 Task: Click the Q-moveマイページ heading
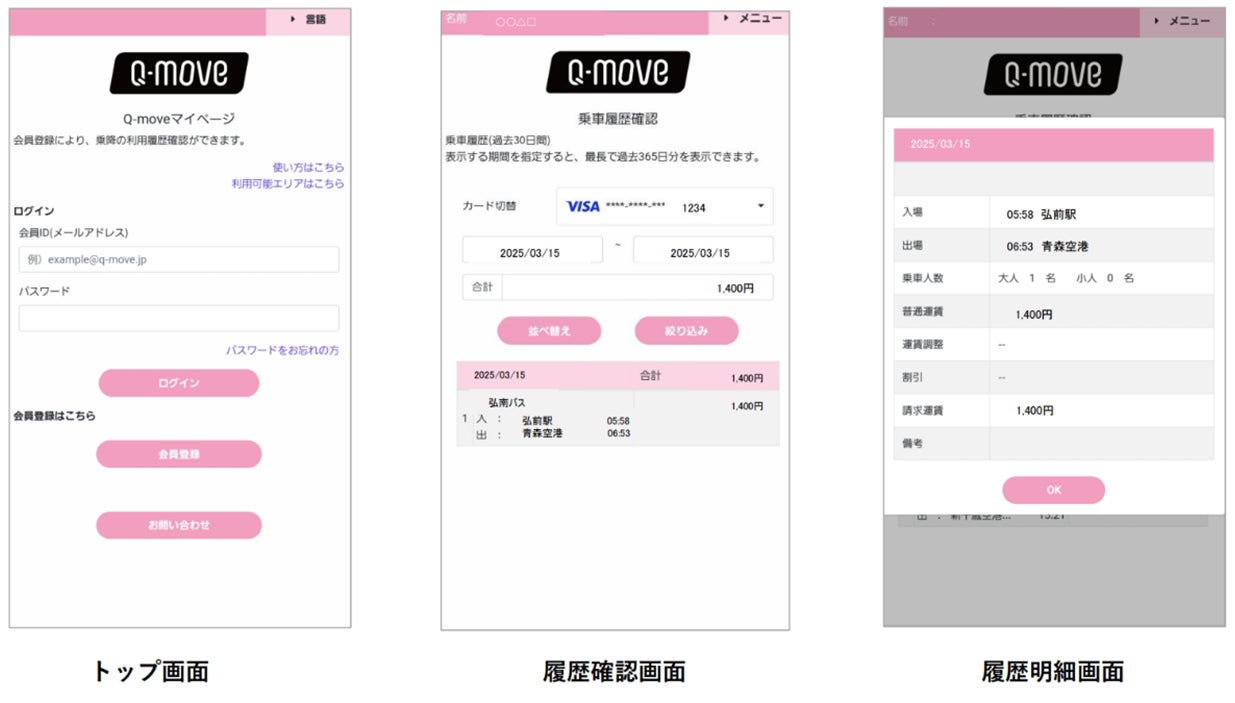click(179, 119)
